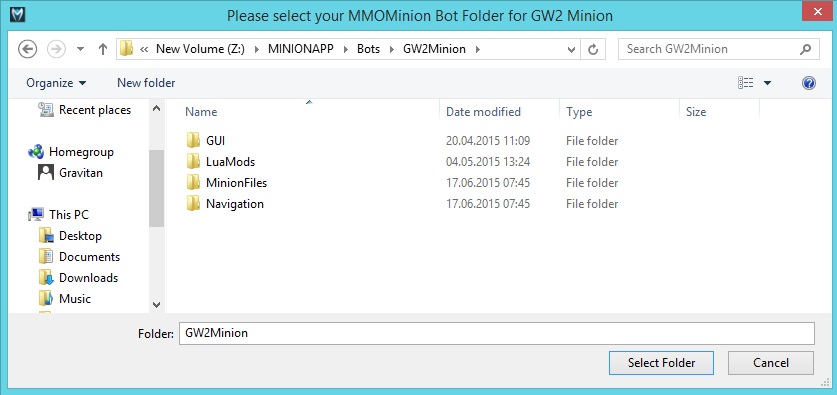Image resolution: width=837 pixels, height=395 pixels.
Task: Click the MinionFiles folder name
Action: 236,183
